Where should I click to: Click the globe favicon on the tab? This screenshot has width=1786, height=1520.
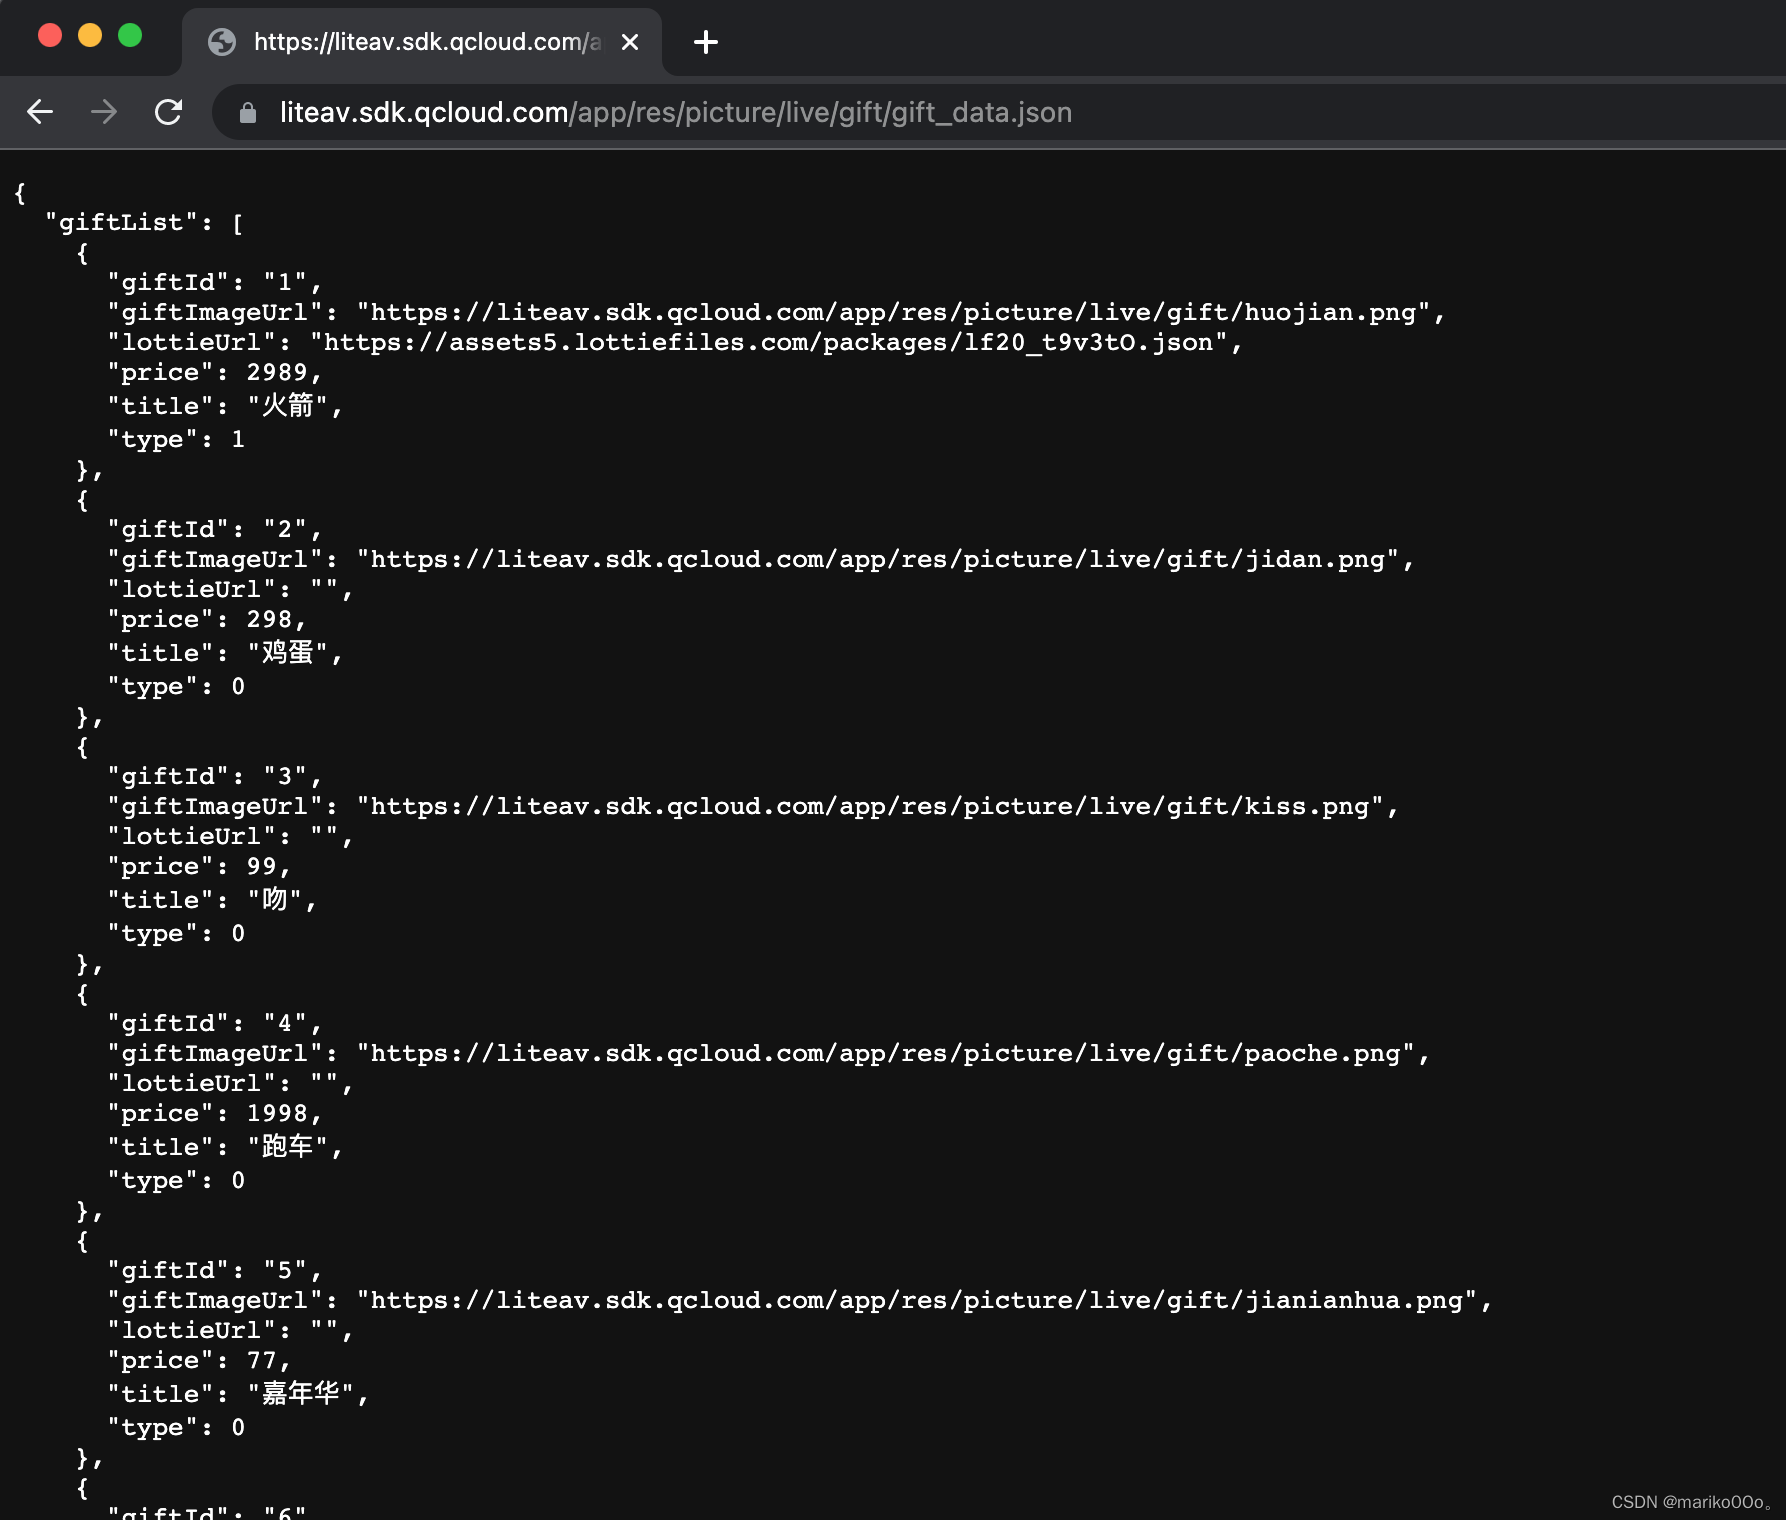222,42
